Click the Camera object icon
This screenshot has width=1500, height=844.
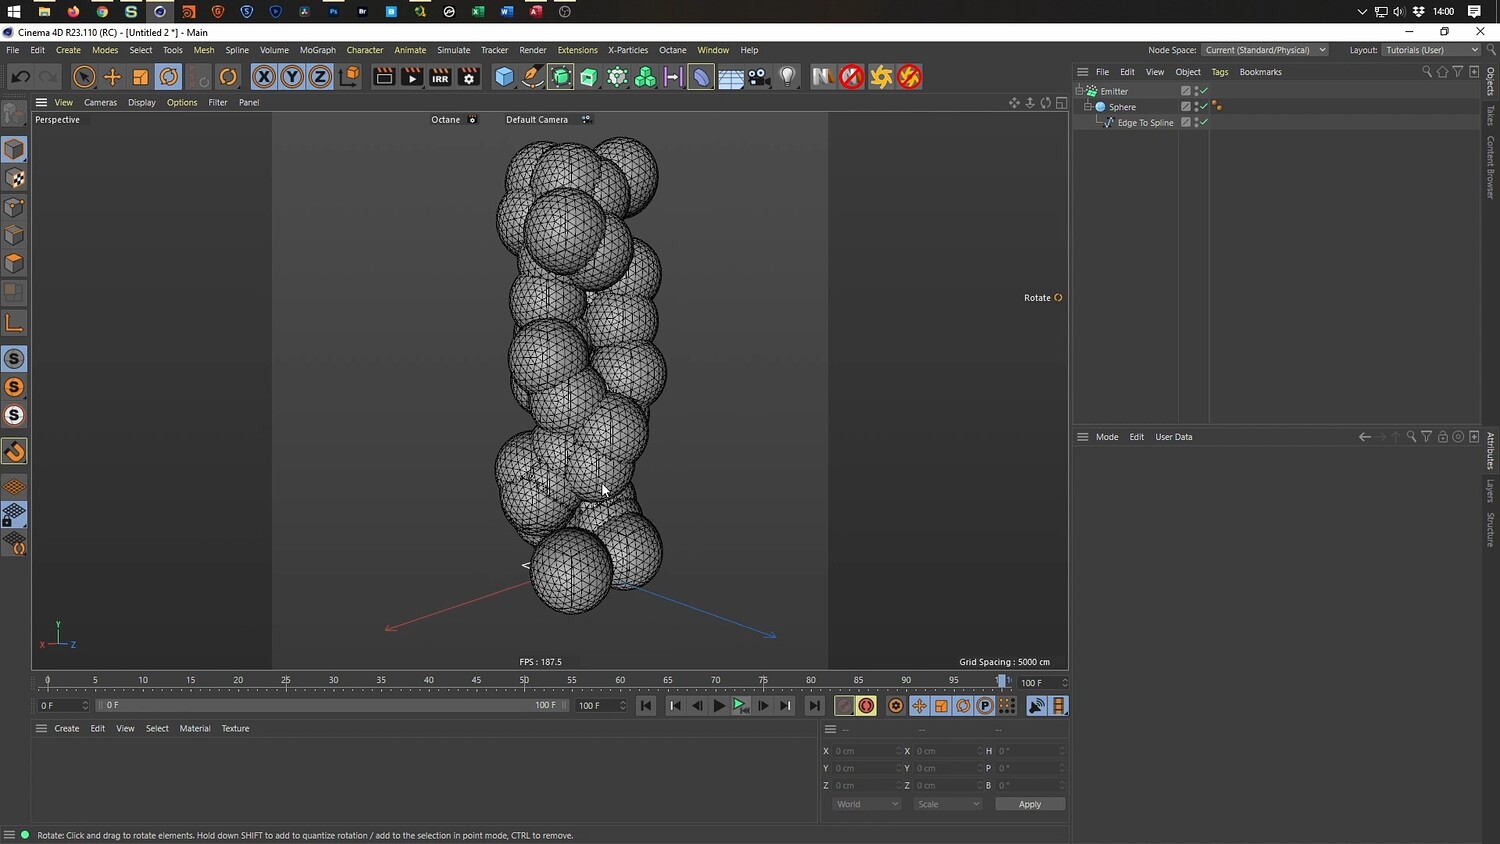click(x=759, y=77)
